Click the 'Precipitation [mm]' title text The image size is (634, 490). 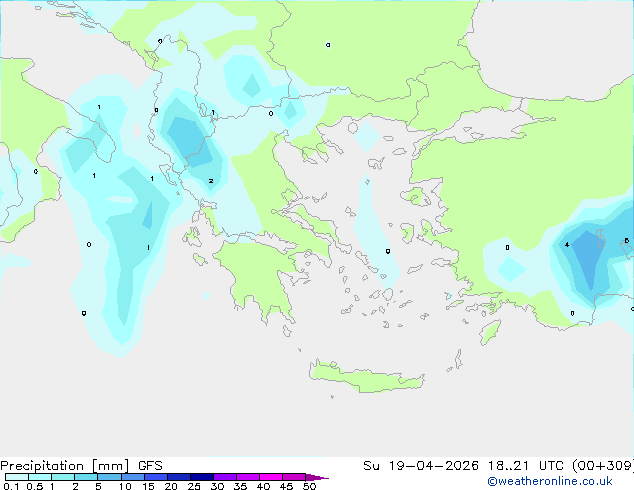tap(64, 466)
